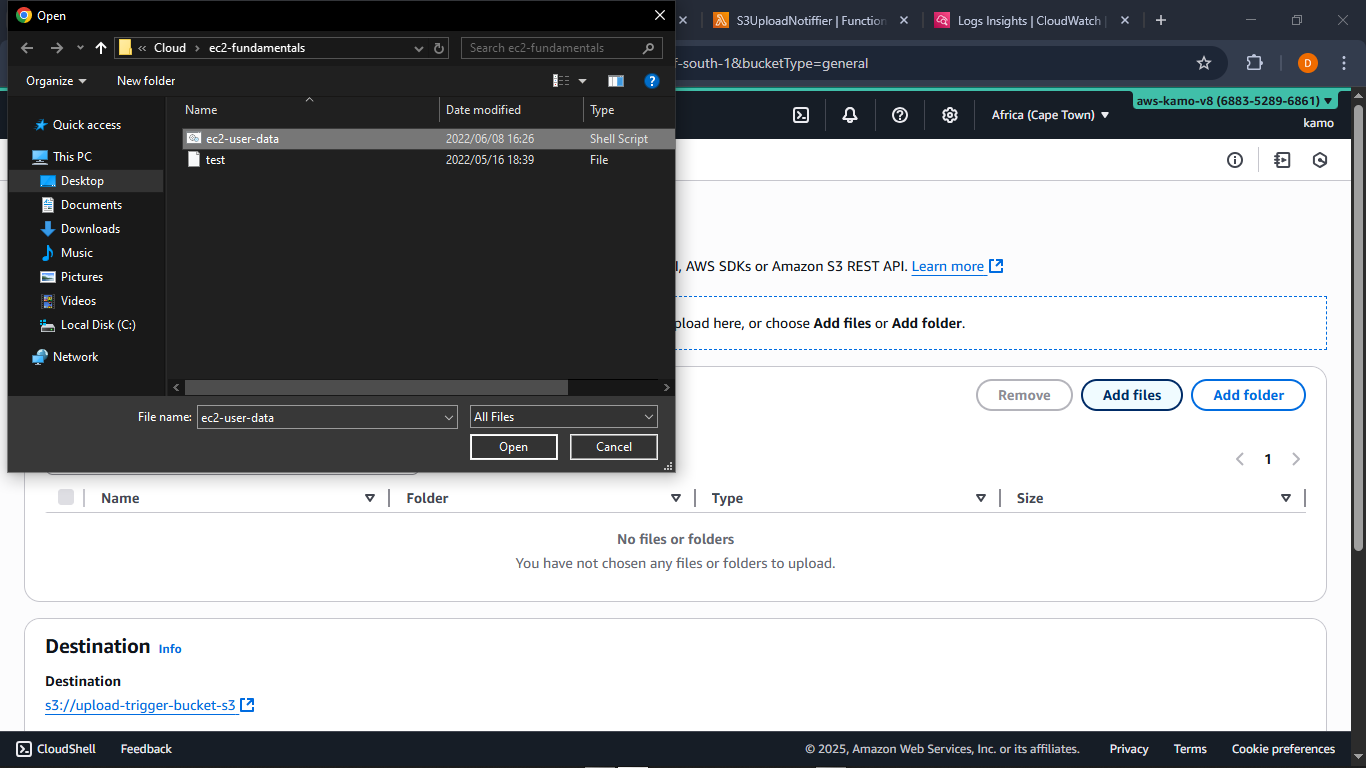Open AWS support help icon

pos(900,115)
